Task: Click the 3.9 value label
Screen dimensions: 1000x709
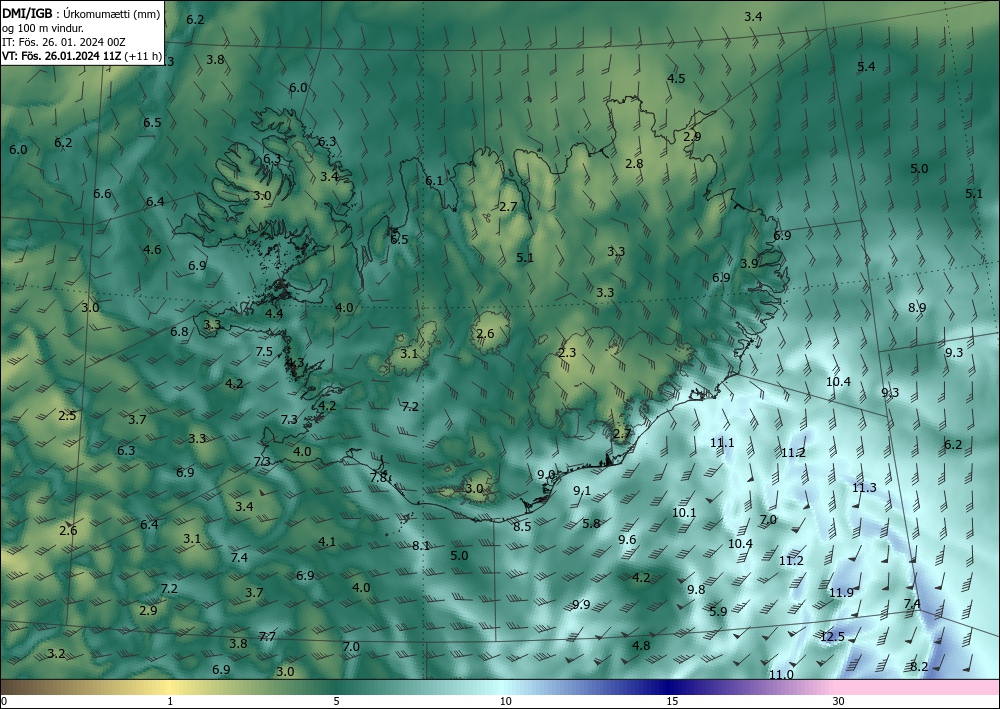Action: click(x=749, y=263)
